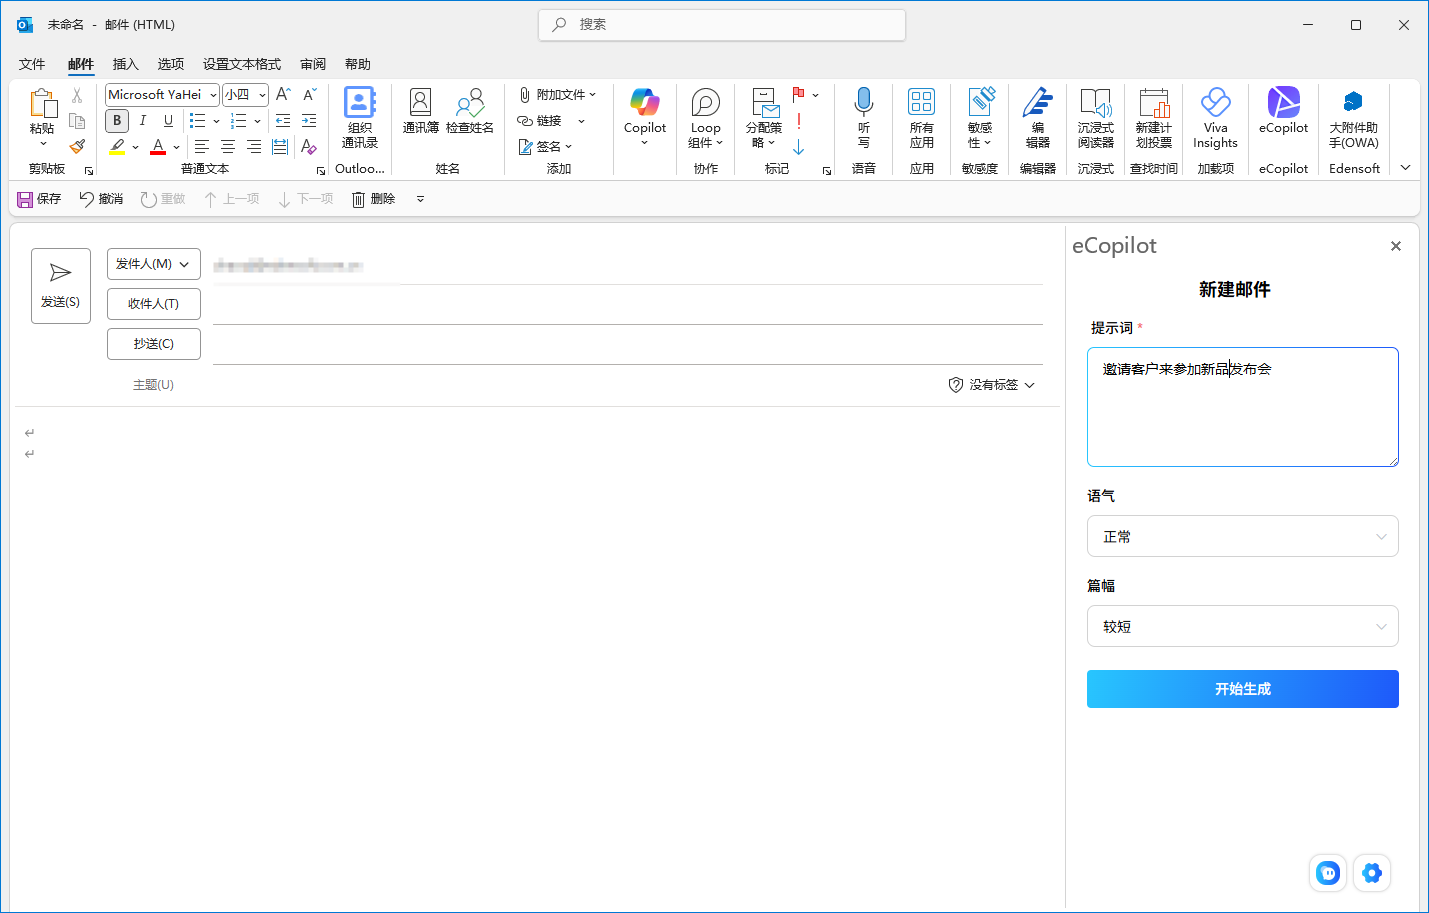The height and width of the screenshot is (913, 1429).
Task: Open Viva Insights from the ribbon
Action: pyautogui.click(x=1215, y=118)
